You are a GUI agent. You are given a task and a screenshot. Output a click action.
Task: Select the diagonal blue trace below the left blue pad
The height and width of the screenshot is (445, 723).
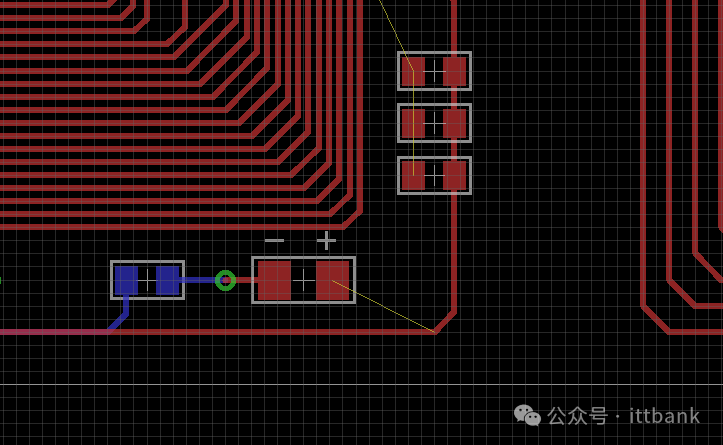point(118,321)
